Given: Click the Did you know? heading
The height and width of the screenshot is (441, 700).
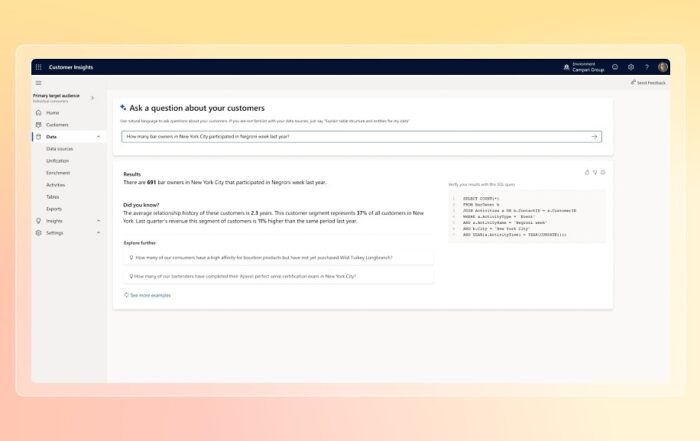Looking at the screenshot, I should (x=141, y=205).
